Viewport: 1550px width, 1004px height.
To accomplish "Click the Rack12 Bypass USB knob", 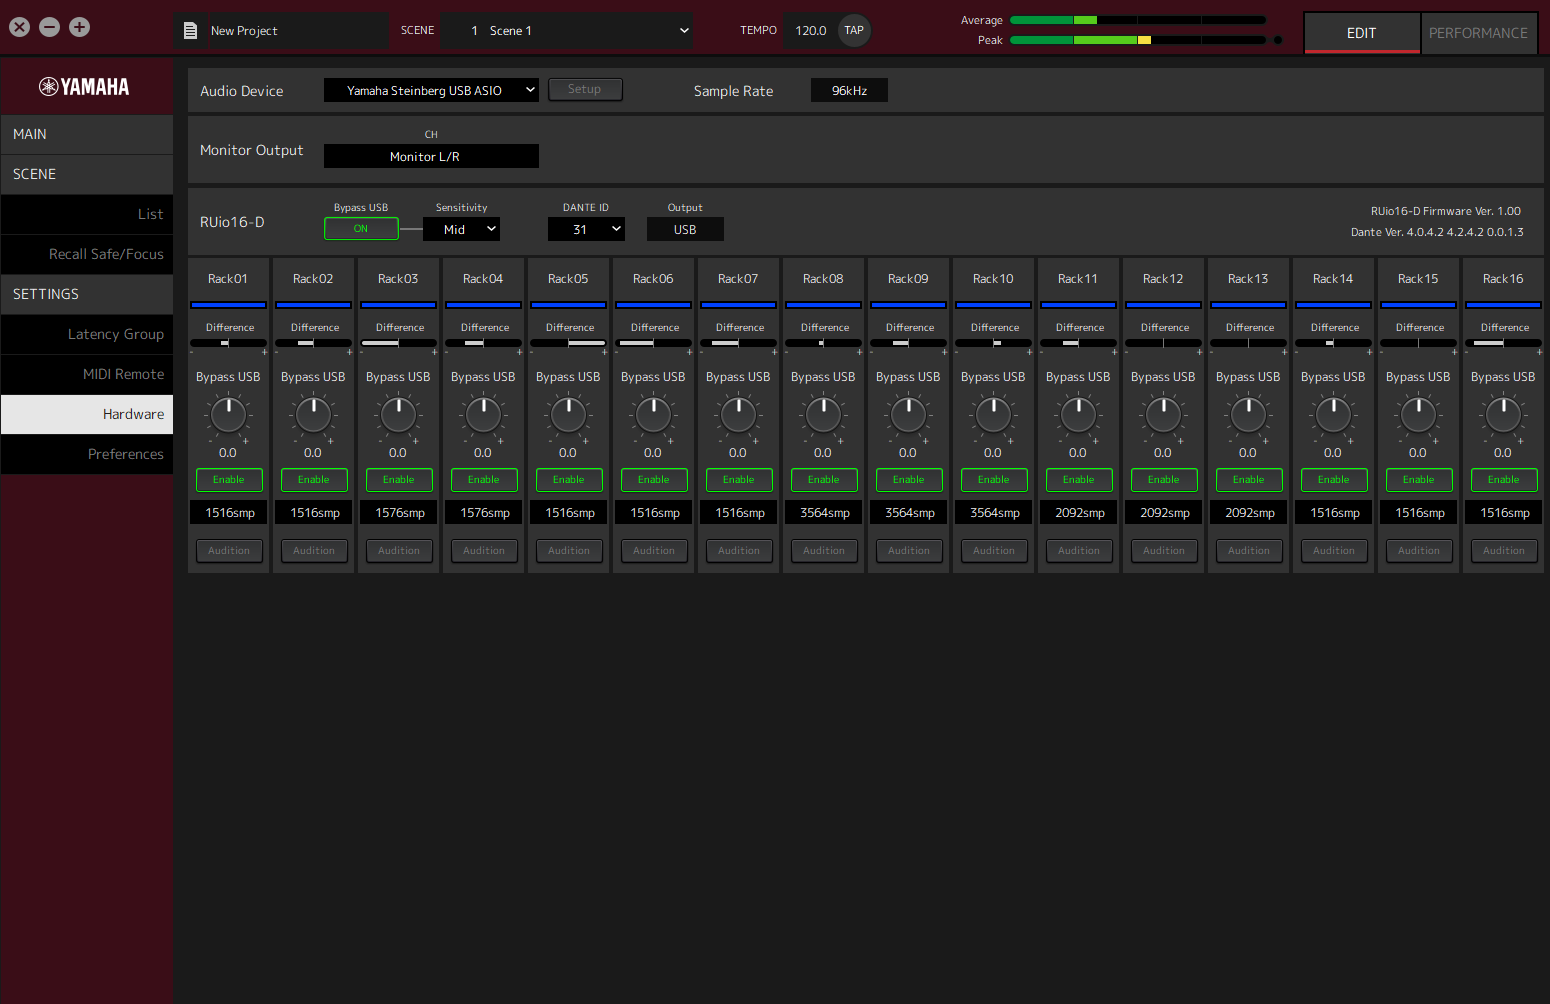I will 1163,414.
